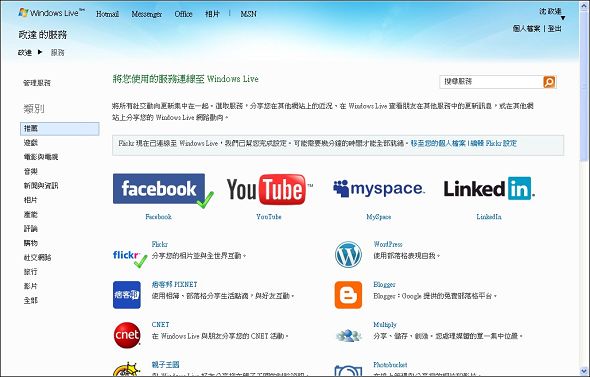The height and width of the screenshot is (377, 590).
Task: Click the Photobucket title link
Action: pyautogui.click(x=390, y=365)
